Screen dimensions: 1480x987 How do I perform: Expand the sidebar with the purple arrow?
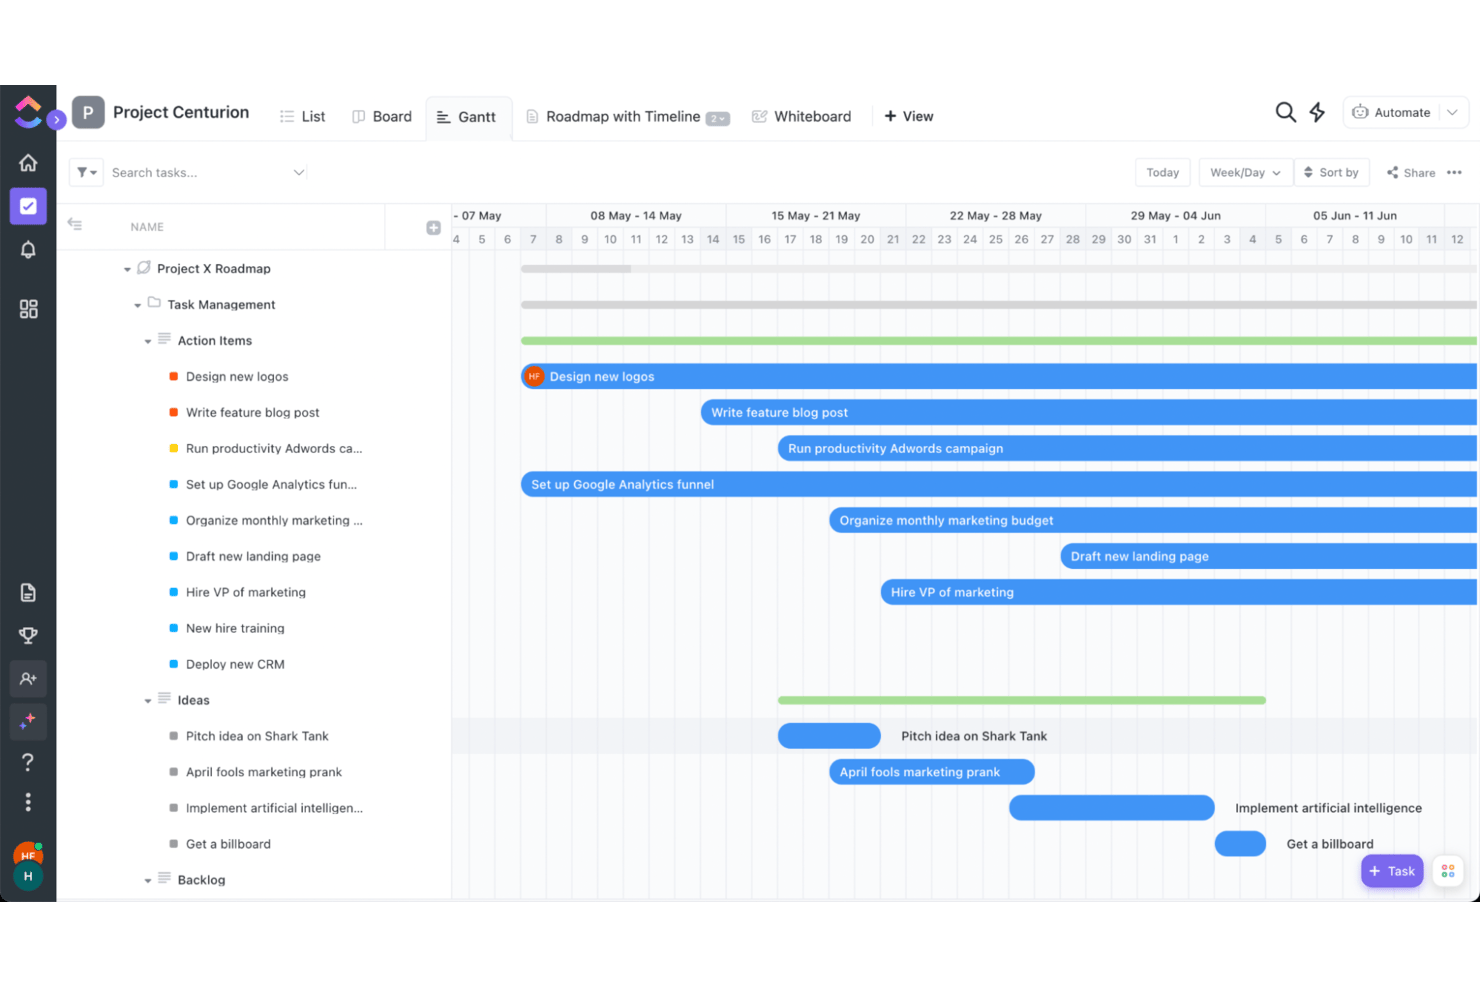[56, 120]
